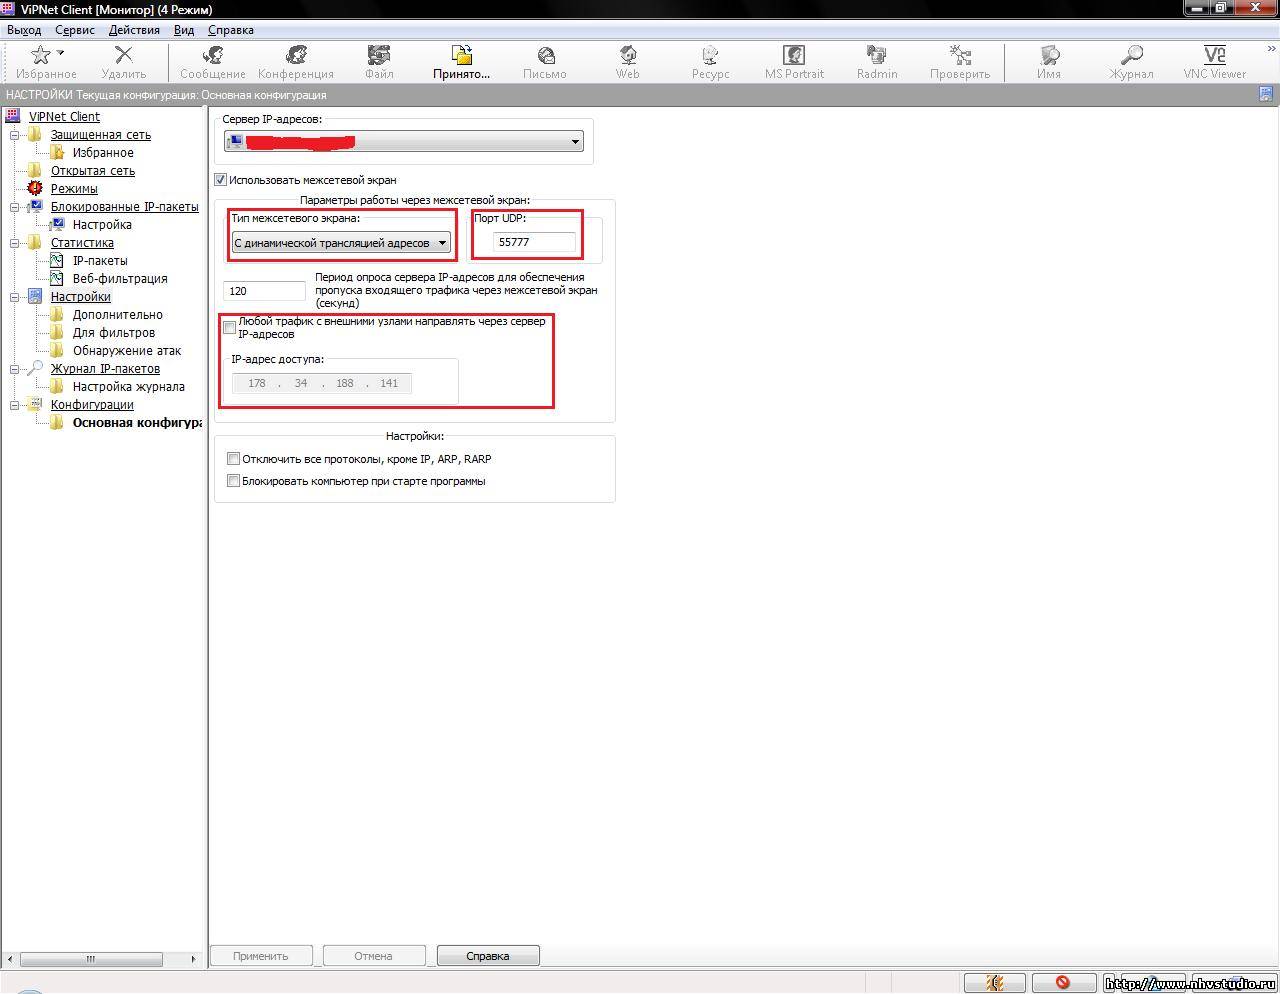Click the Web toolbar icon

tap(628, 55)
